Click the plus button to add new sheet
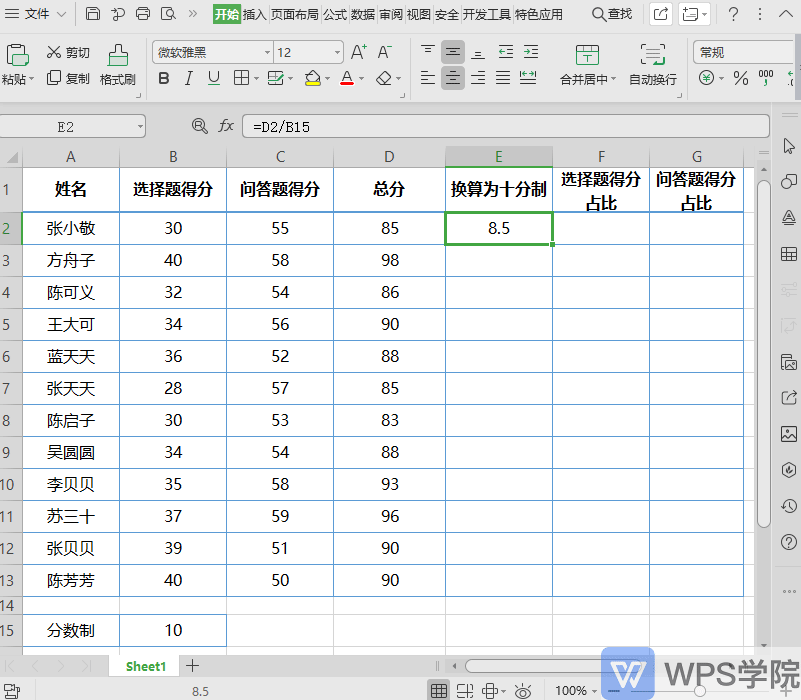 (192, 665)
